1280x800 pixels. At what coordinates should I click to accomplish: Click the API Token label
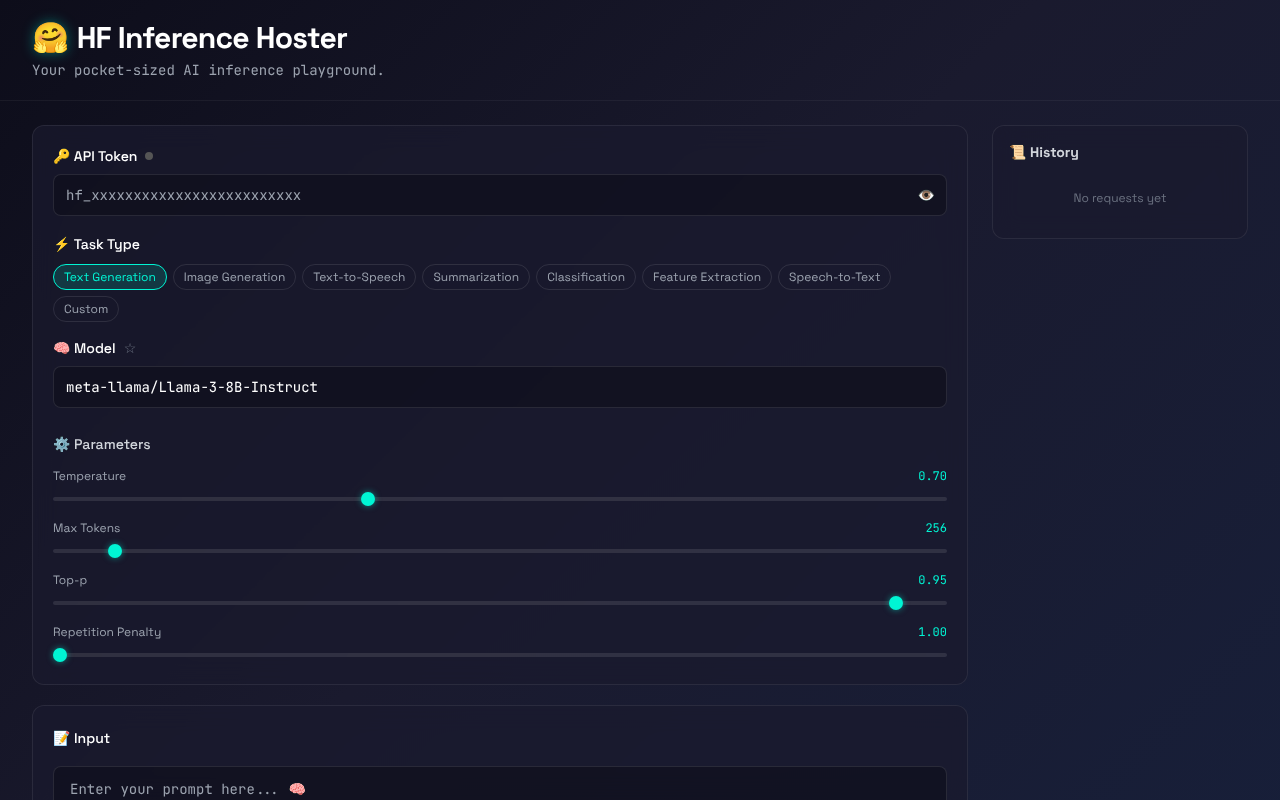[x=95, y=156]
